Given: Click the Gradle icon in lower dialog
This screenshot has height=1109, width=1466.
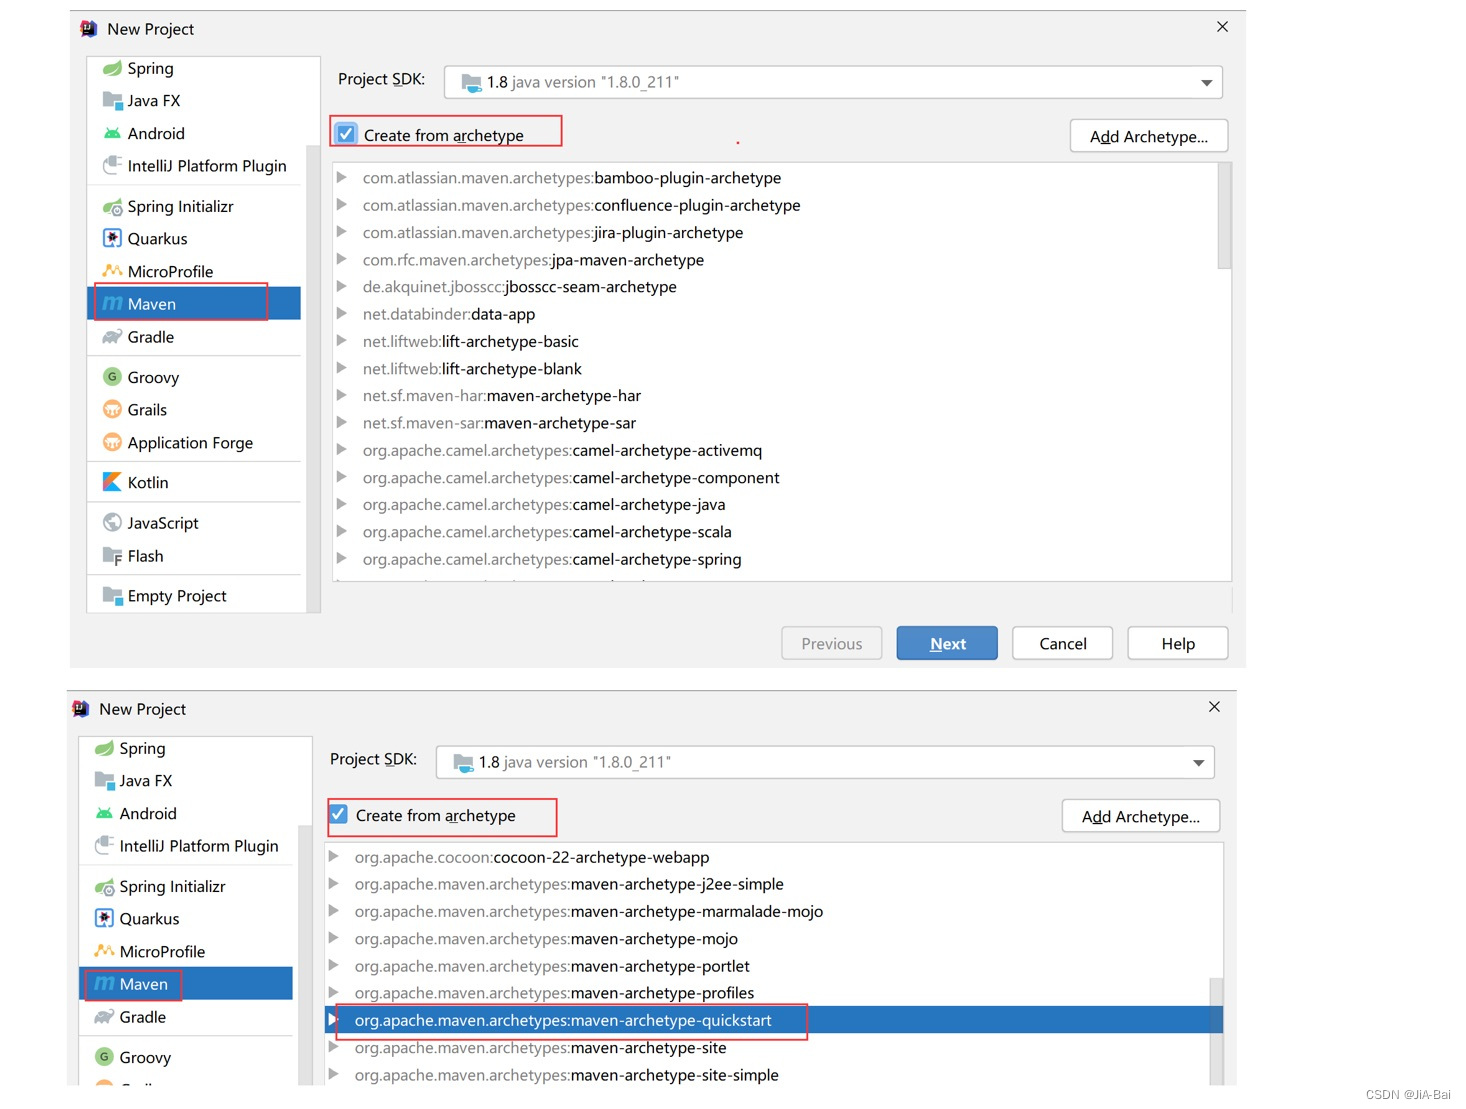Looking at the screenshot, I should tap(104, 1017).
